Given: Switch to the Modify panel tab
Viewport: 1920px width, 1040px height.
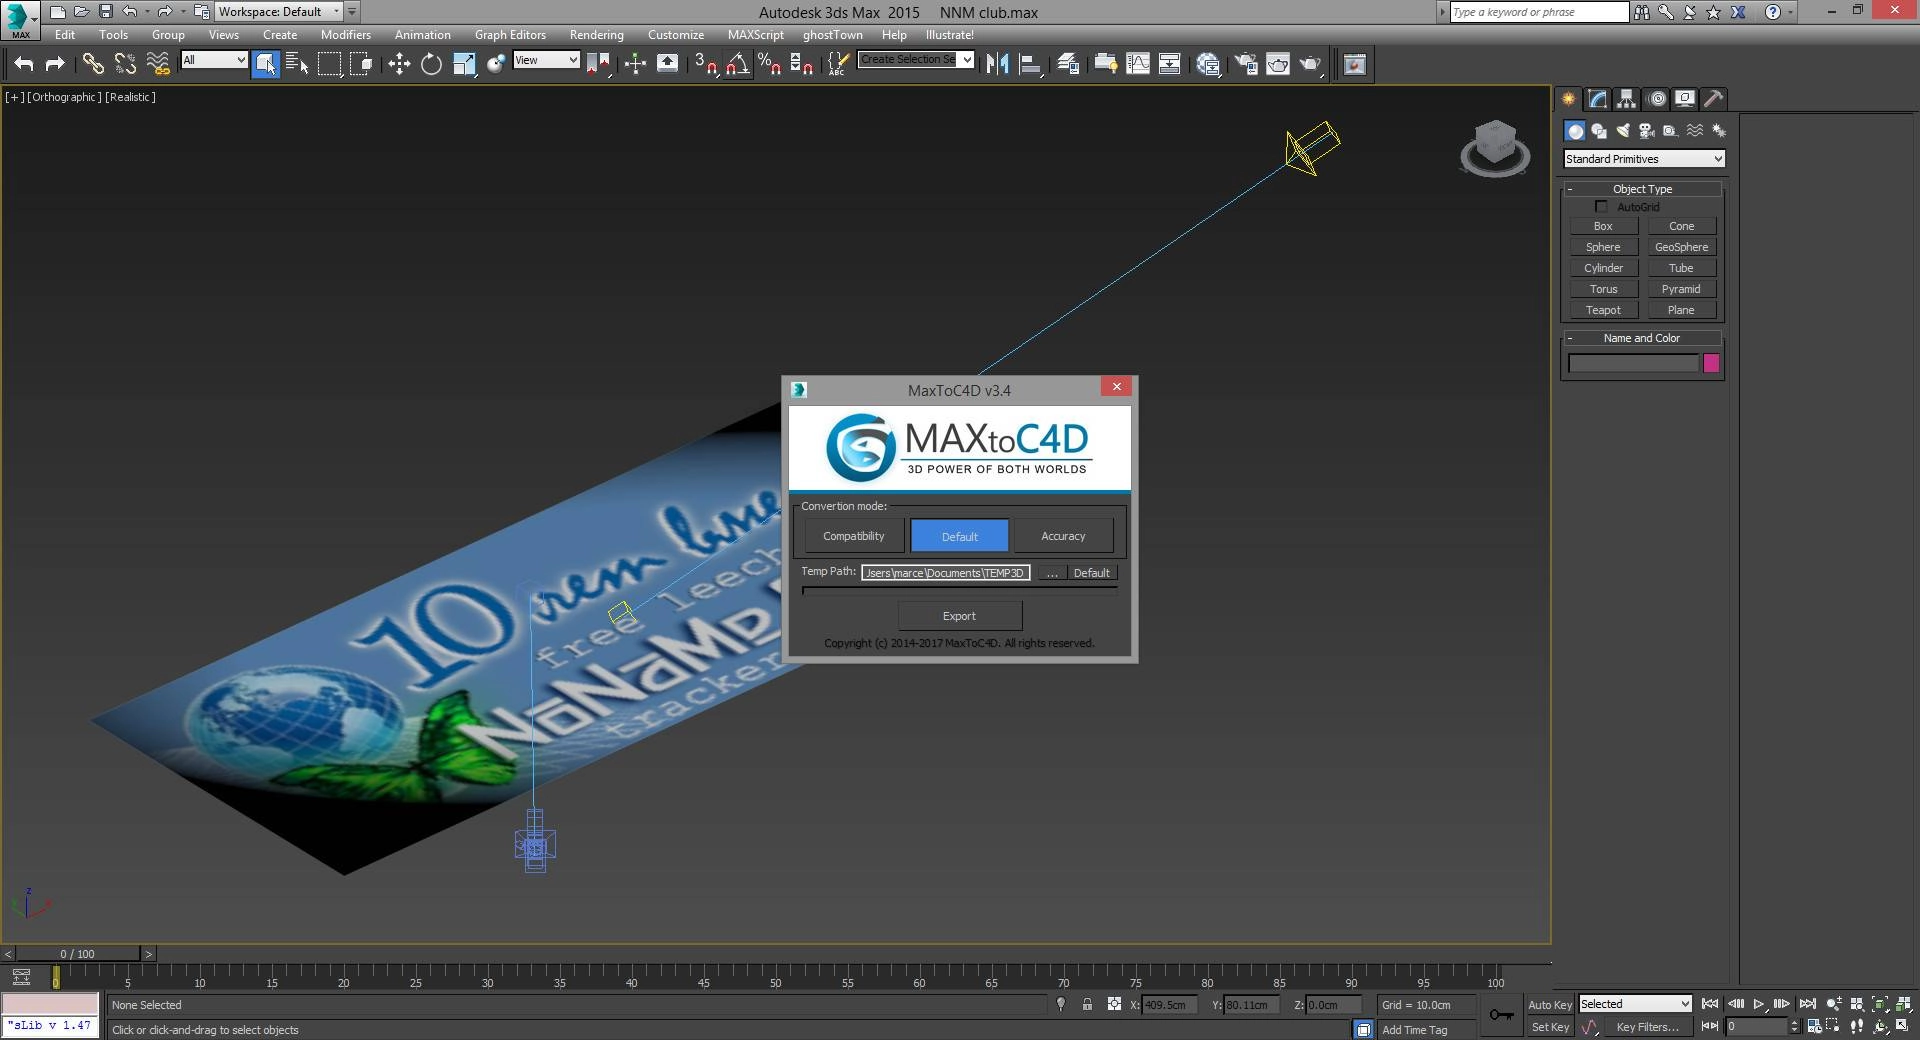Looking at the screenshot, I should tap(1598, 98).
